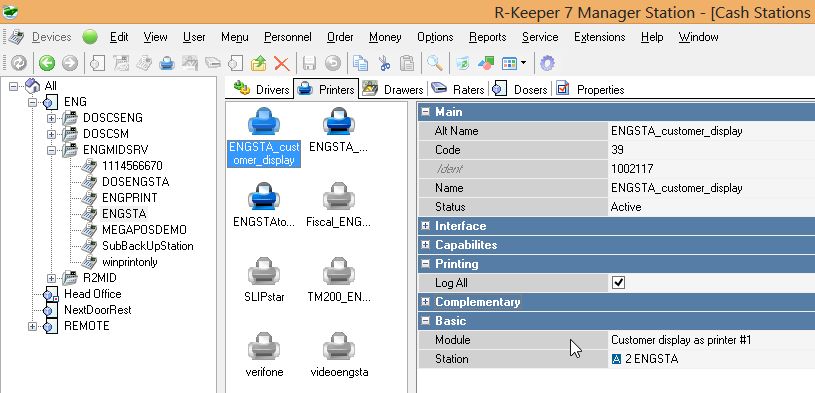
Task: Switch to the Properties tab
Action: [x=590, y=89]
